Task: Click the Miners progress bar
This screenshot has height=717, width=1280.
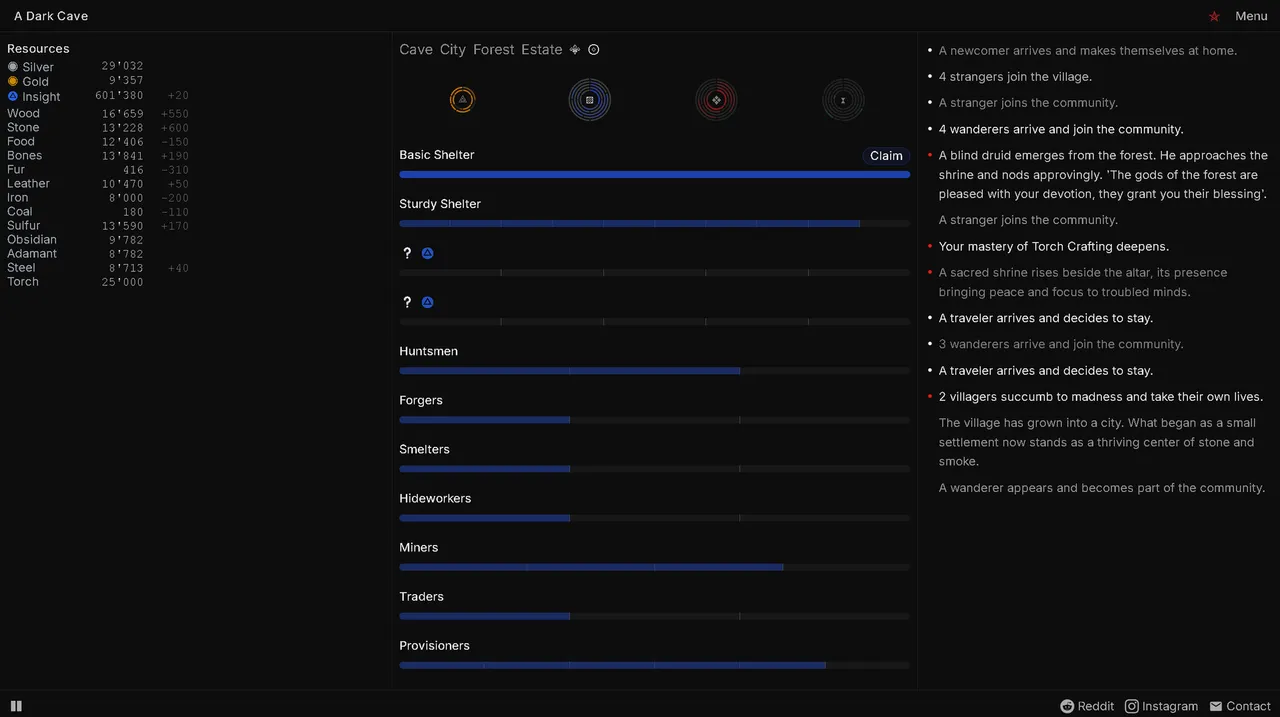Action: (655, 567)
